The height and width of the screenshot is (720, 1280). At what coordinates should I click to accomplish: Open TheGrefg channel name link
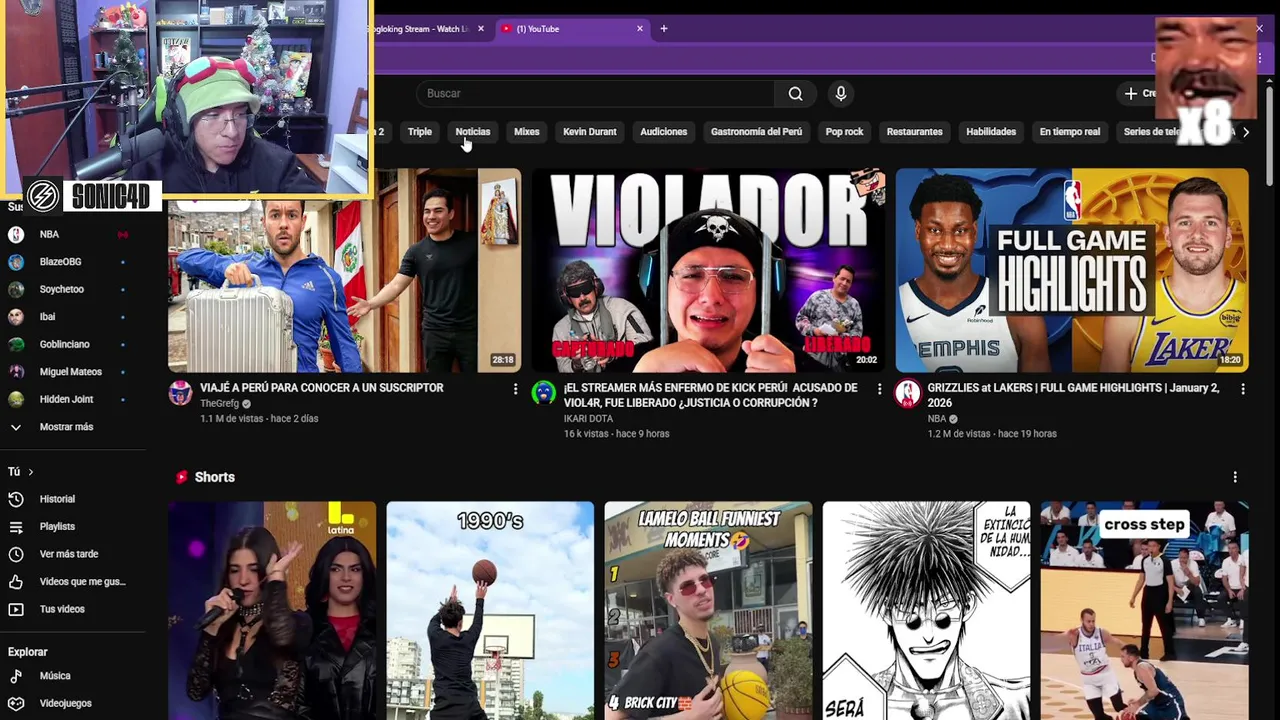point(219,404)
